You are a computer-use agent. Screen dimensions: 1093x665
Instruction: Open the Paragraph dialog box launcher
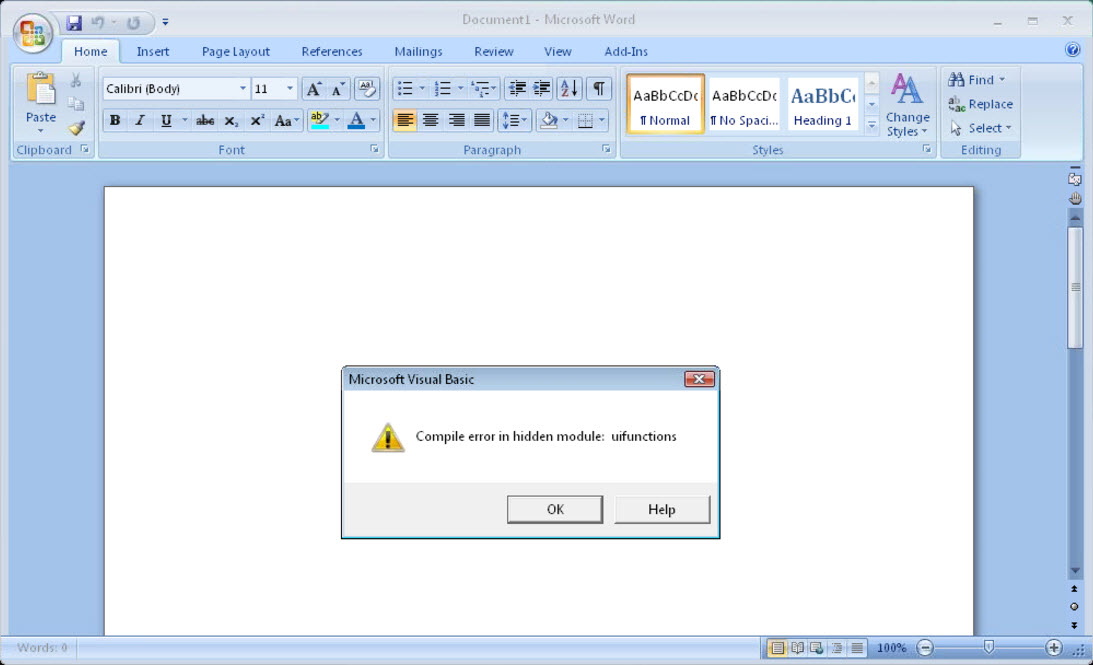point(606,149)
